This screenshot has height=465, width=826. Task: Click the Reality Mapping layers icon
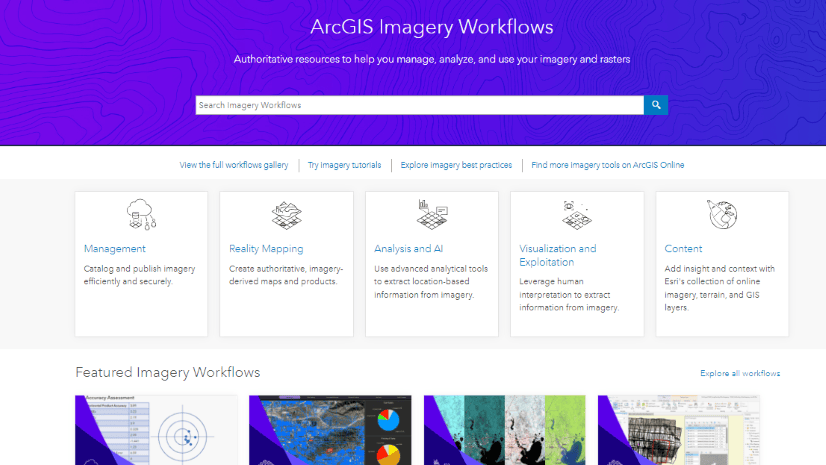(x=287, y=215)
